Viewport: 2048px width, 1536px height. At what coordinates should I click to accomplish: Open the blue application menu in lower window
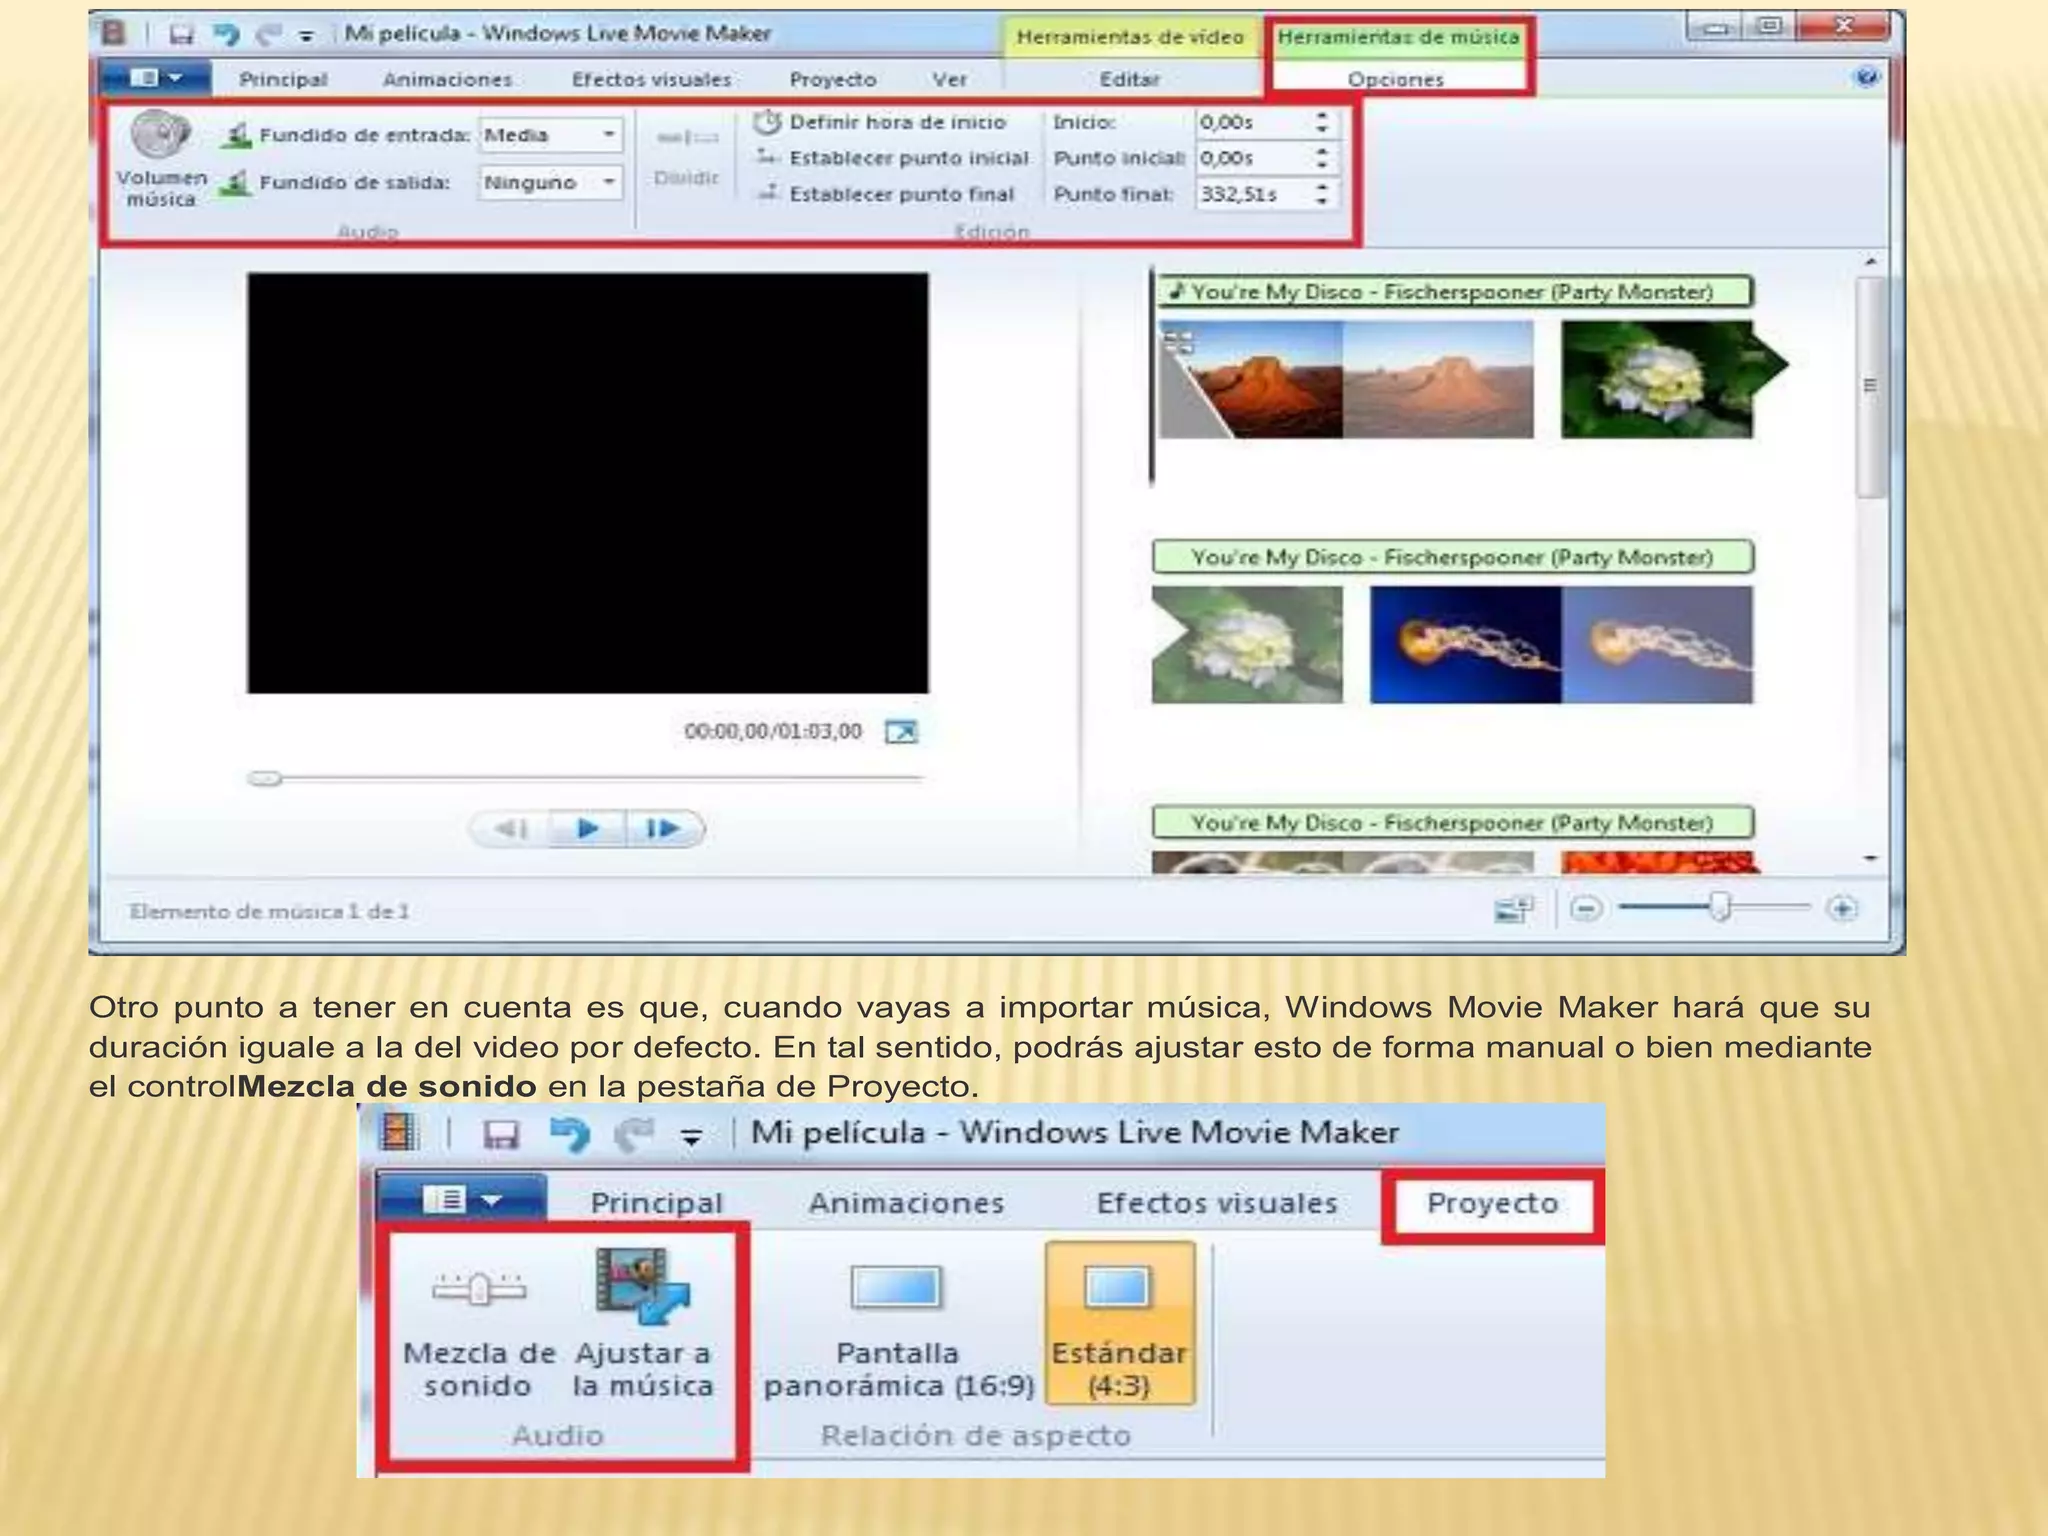point(462,1198)
